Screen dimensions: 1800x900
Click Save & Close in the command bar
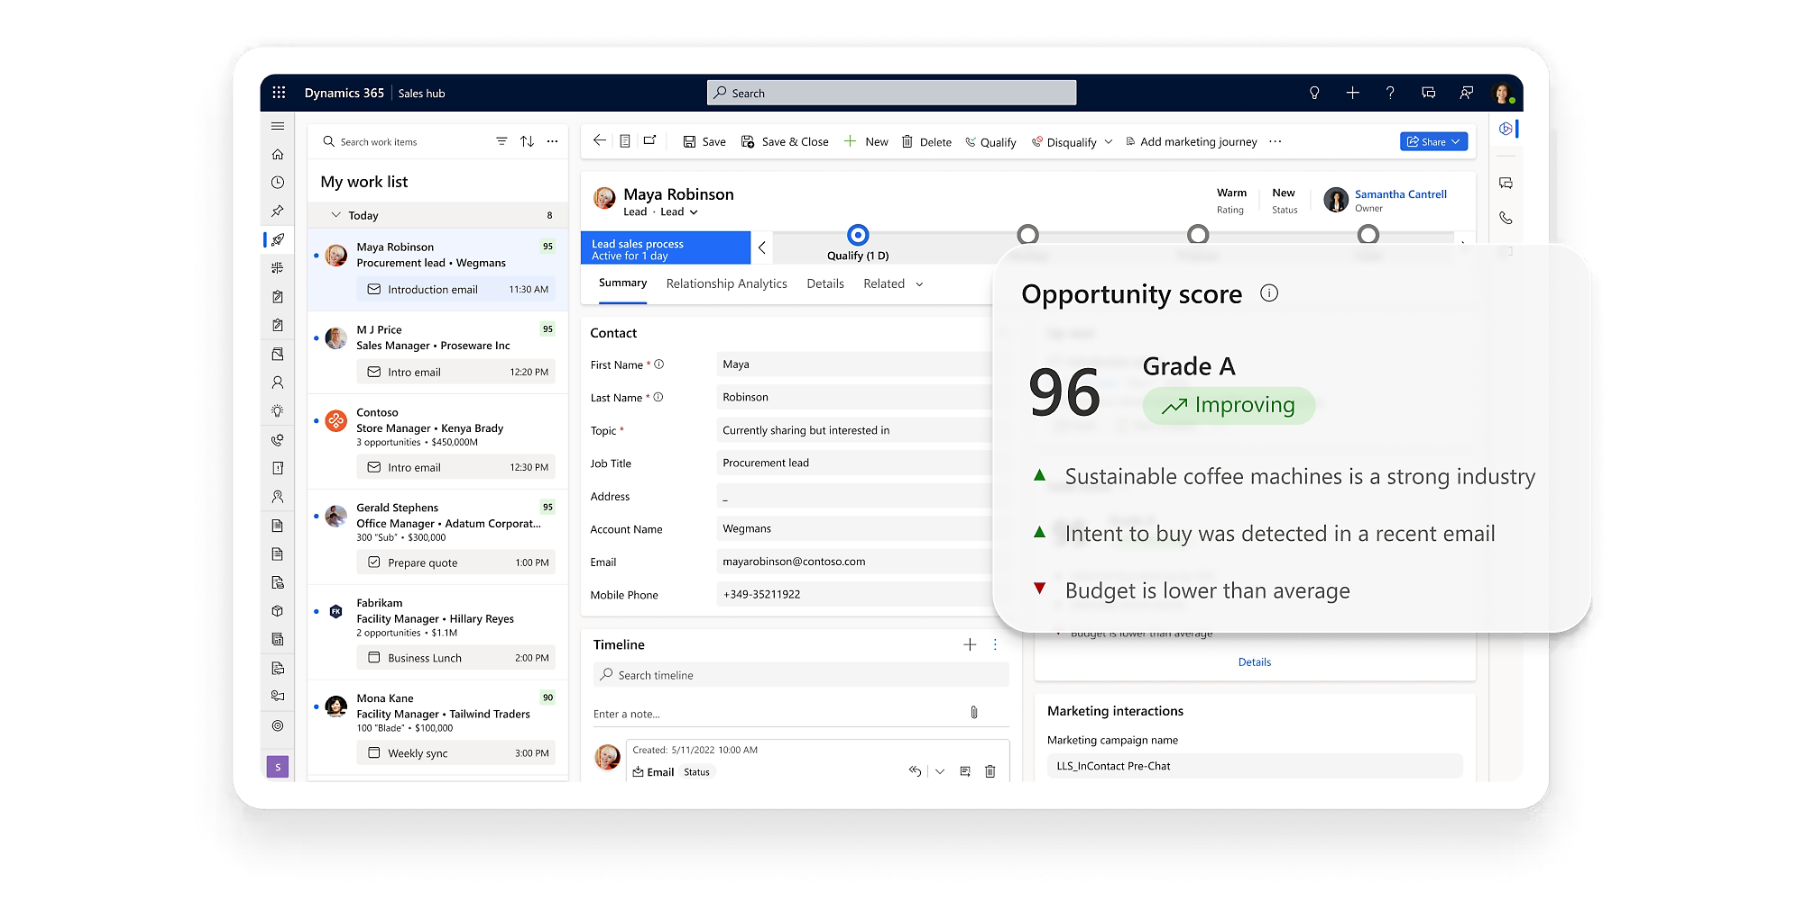(x=785, y=142)
